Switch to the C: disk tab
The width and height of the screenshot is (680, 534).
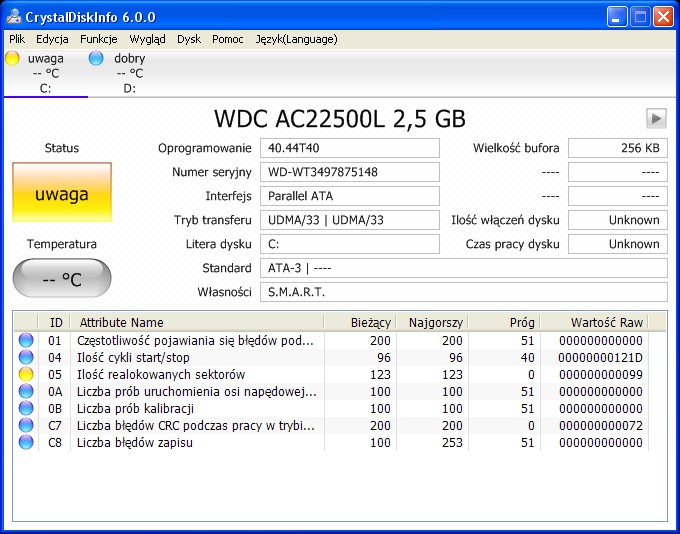(x=46, y=73)
